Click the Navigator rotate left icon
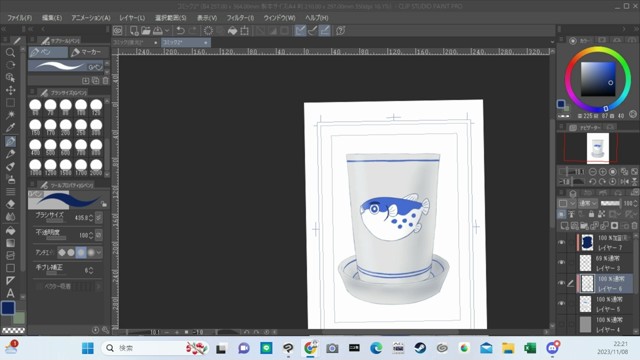640x360 pixels. [593, 182]
